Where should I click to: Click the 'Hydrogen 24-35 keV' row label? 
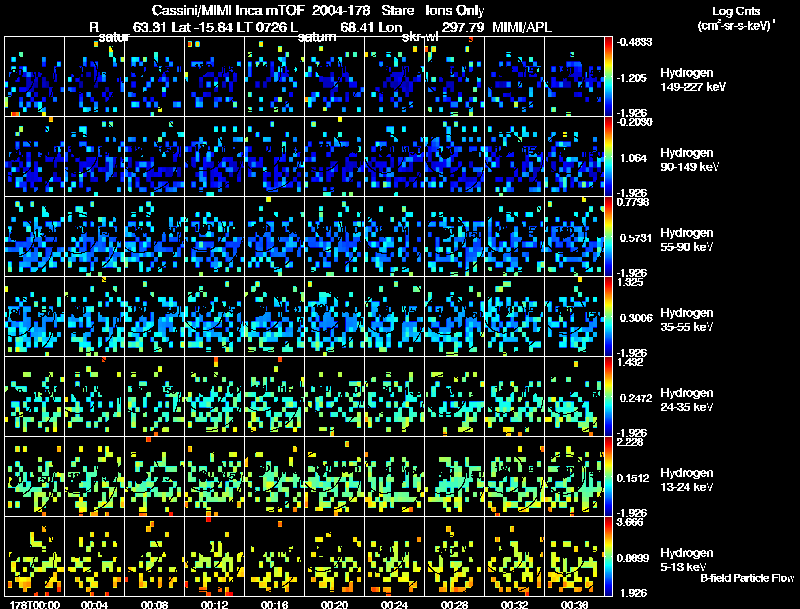[687, 400]
